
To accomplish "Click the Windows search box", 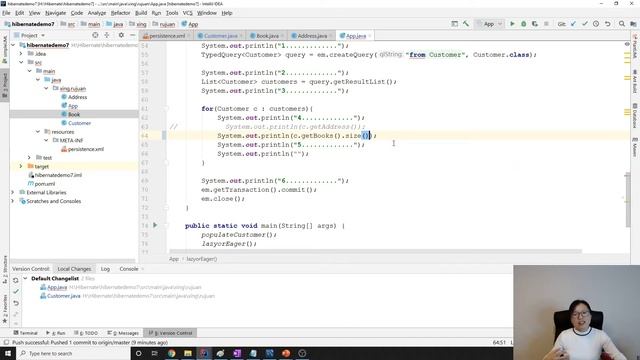I will coord(73,353).
